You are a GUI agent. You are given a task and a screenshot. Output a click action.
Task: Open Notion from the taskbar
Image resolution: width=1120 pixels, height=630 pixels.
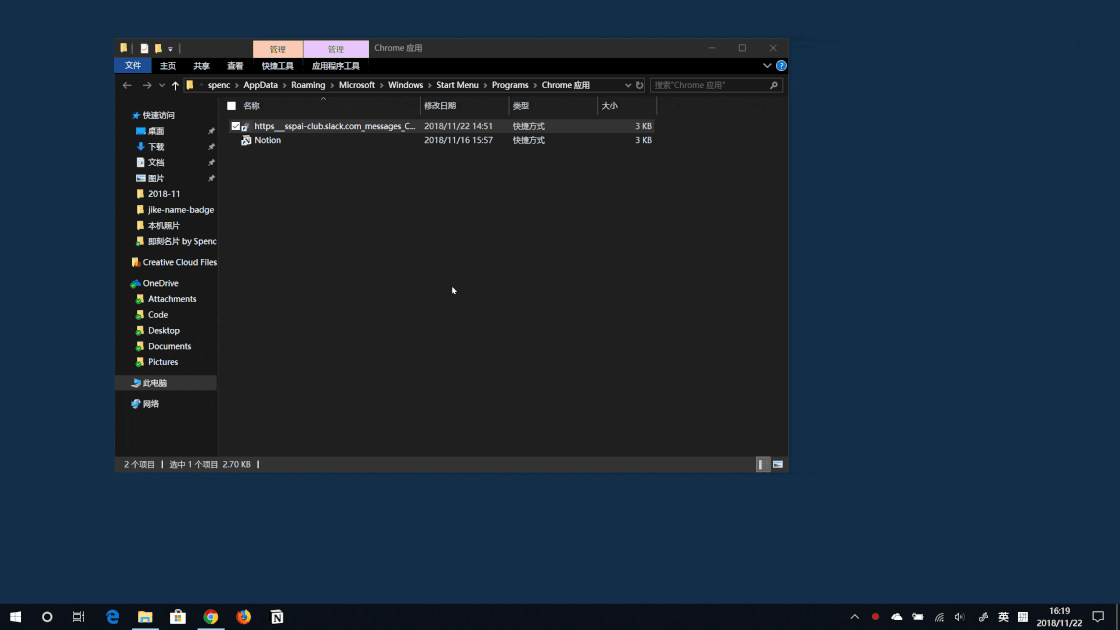(x=277, y=616)
